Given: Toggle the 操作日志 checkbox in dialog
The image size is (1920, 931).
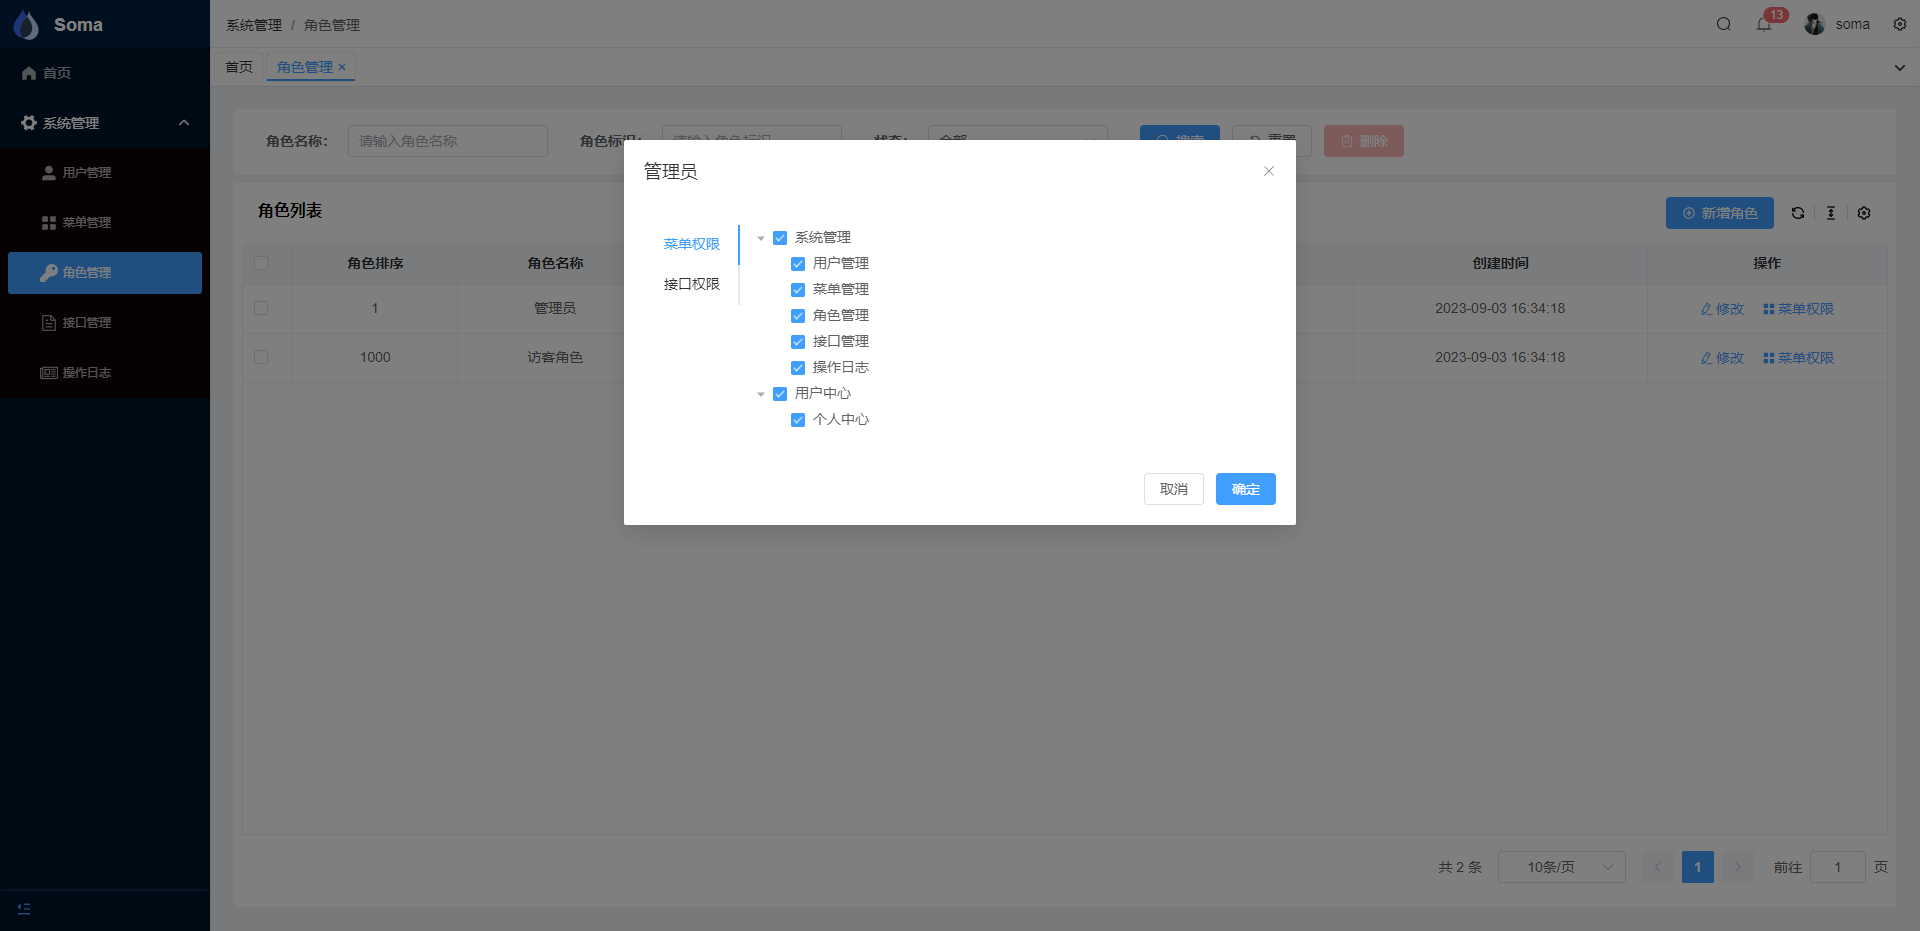Looking at the screenshot, I should pos(798,368).
